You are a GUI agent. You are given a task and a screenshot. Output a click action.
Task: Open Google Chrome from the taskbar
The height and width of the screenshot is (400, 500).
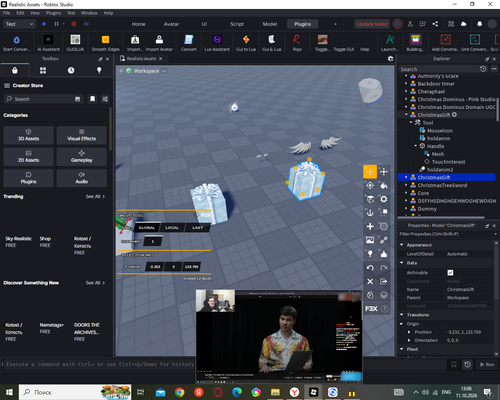(180, 392)
